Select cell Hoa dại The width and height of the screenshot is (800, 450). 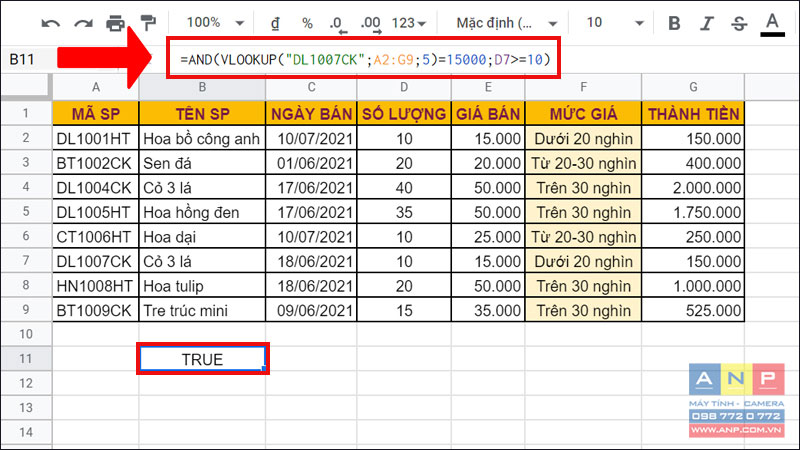point(203,236)
